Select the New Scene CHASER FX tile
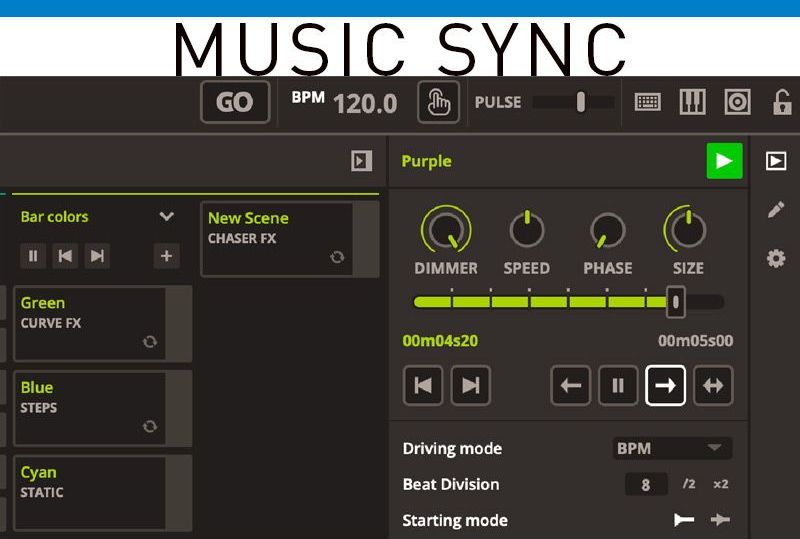The width and height of the screenshot is (800, 539). [290, 239]
